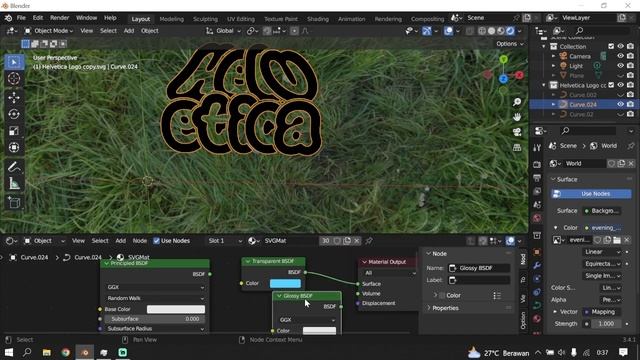This screenshot has width=640, height=360.
Task: Click the World Strength value field
Action: (x=606, y=324)
